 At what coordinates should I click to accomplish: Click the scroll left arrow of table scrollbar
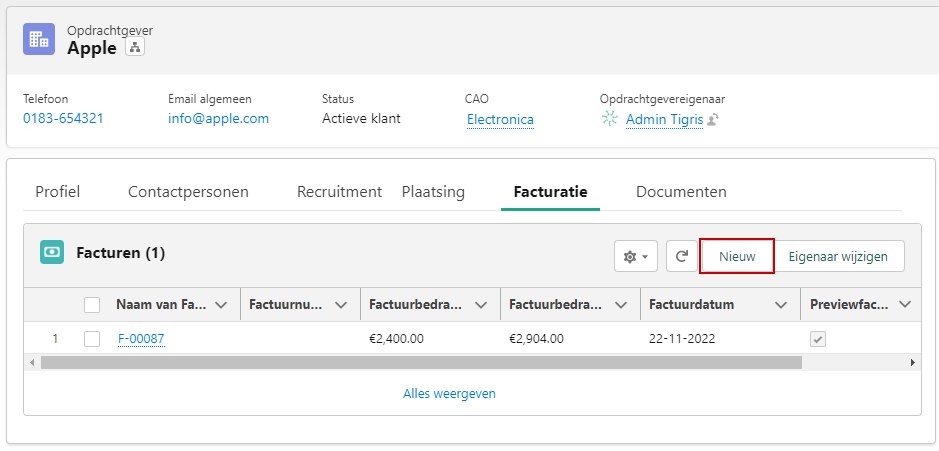click(x=32, y=362)
